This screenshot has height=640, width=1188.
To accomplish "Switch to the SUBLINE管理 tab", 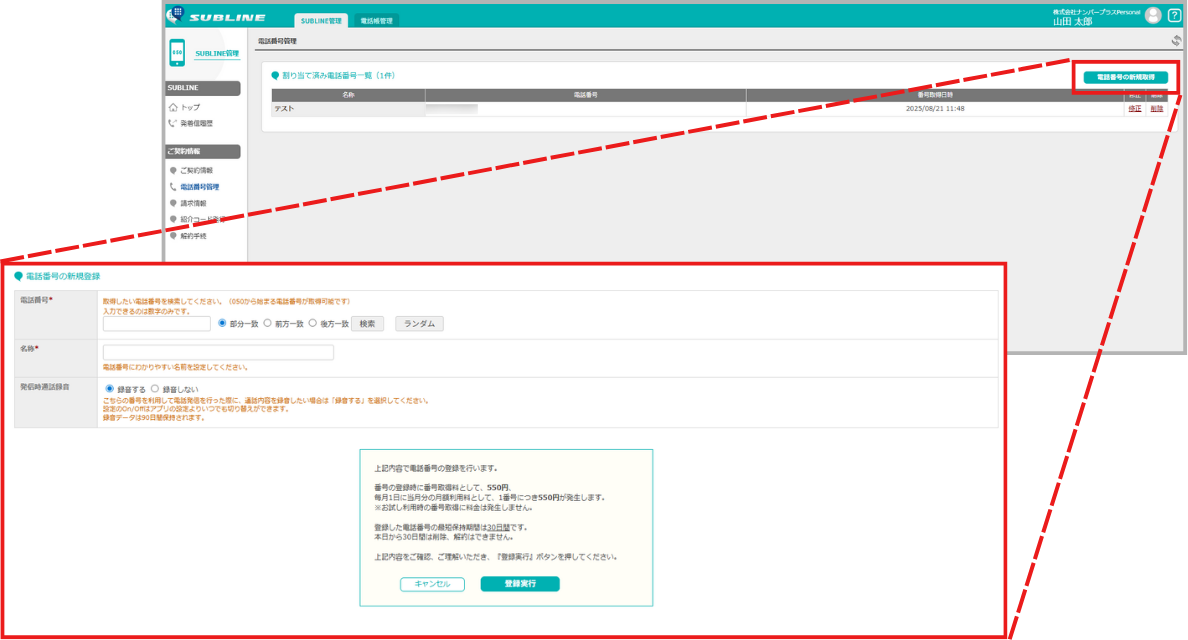I will pyautogui.click(x=320, y=20).
